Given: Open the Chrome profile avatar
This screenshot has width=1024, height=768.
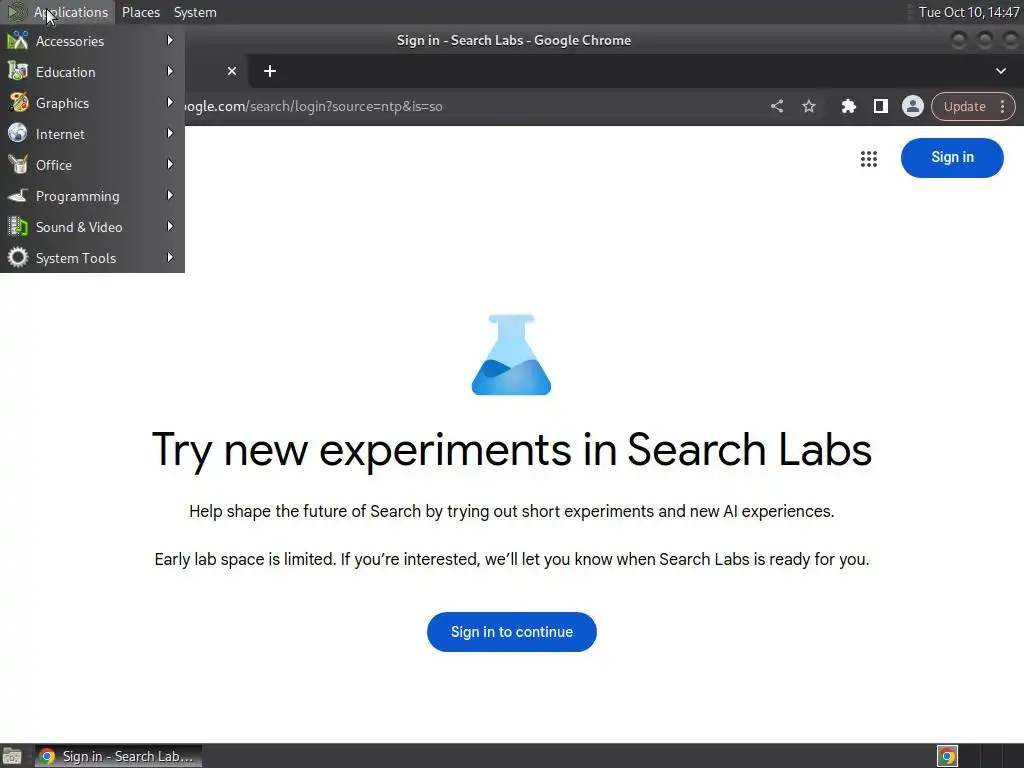Looking at the screenshot, I should tap(912, 106).
